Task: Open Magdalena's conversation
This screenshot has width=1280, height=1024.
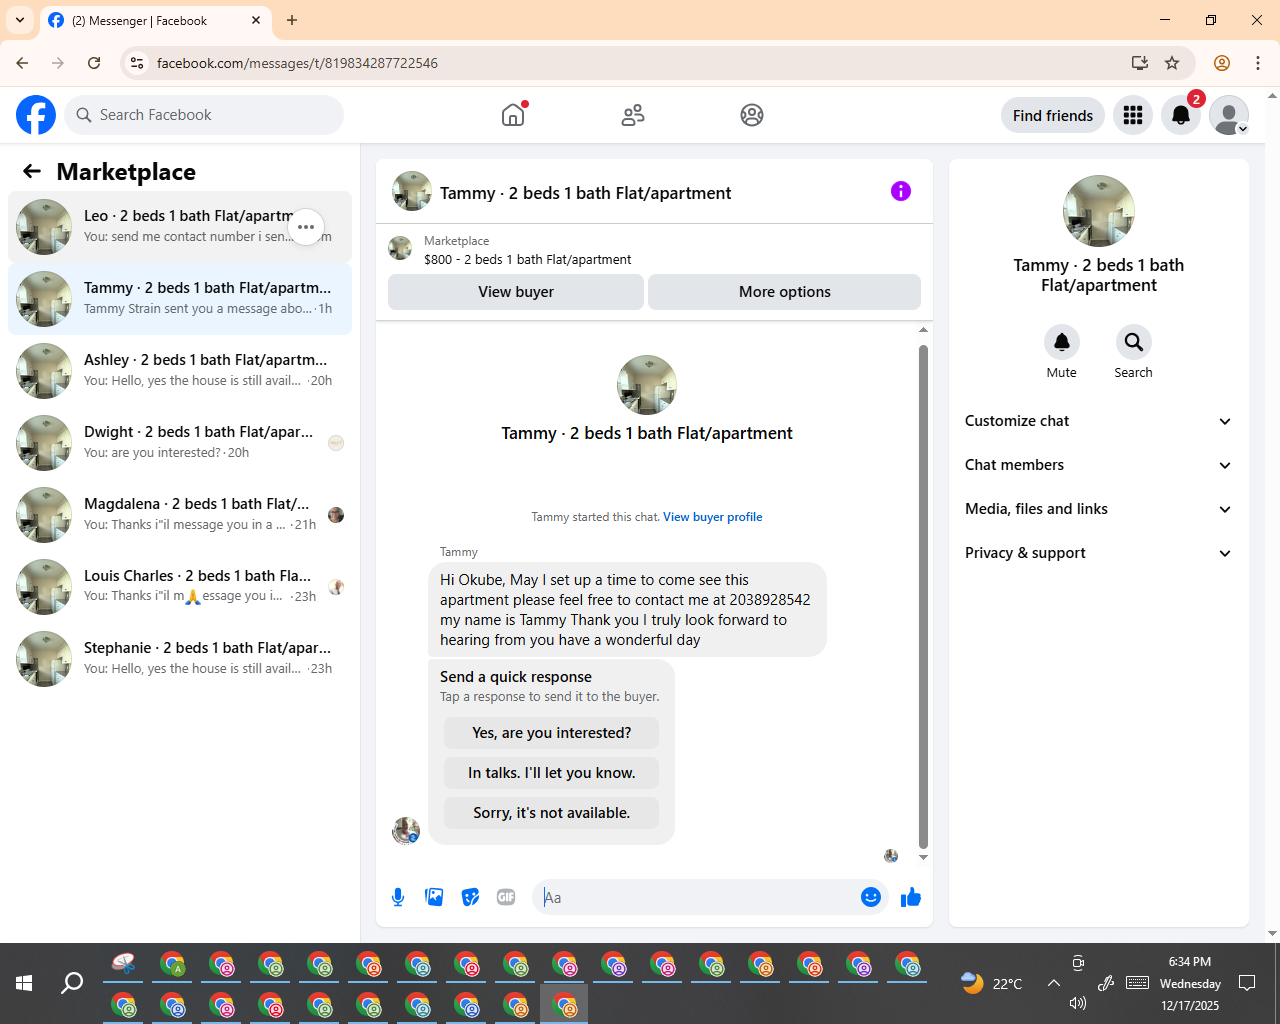Action: click(x=180, y=515)
